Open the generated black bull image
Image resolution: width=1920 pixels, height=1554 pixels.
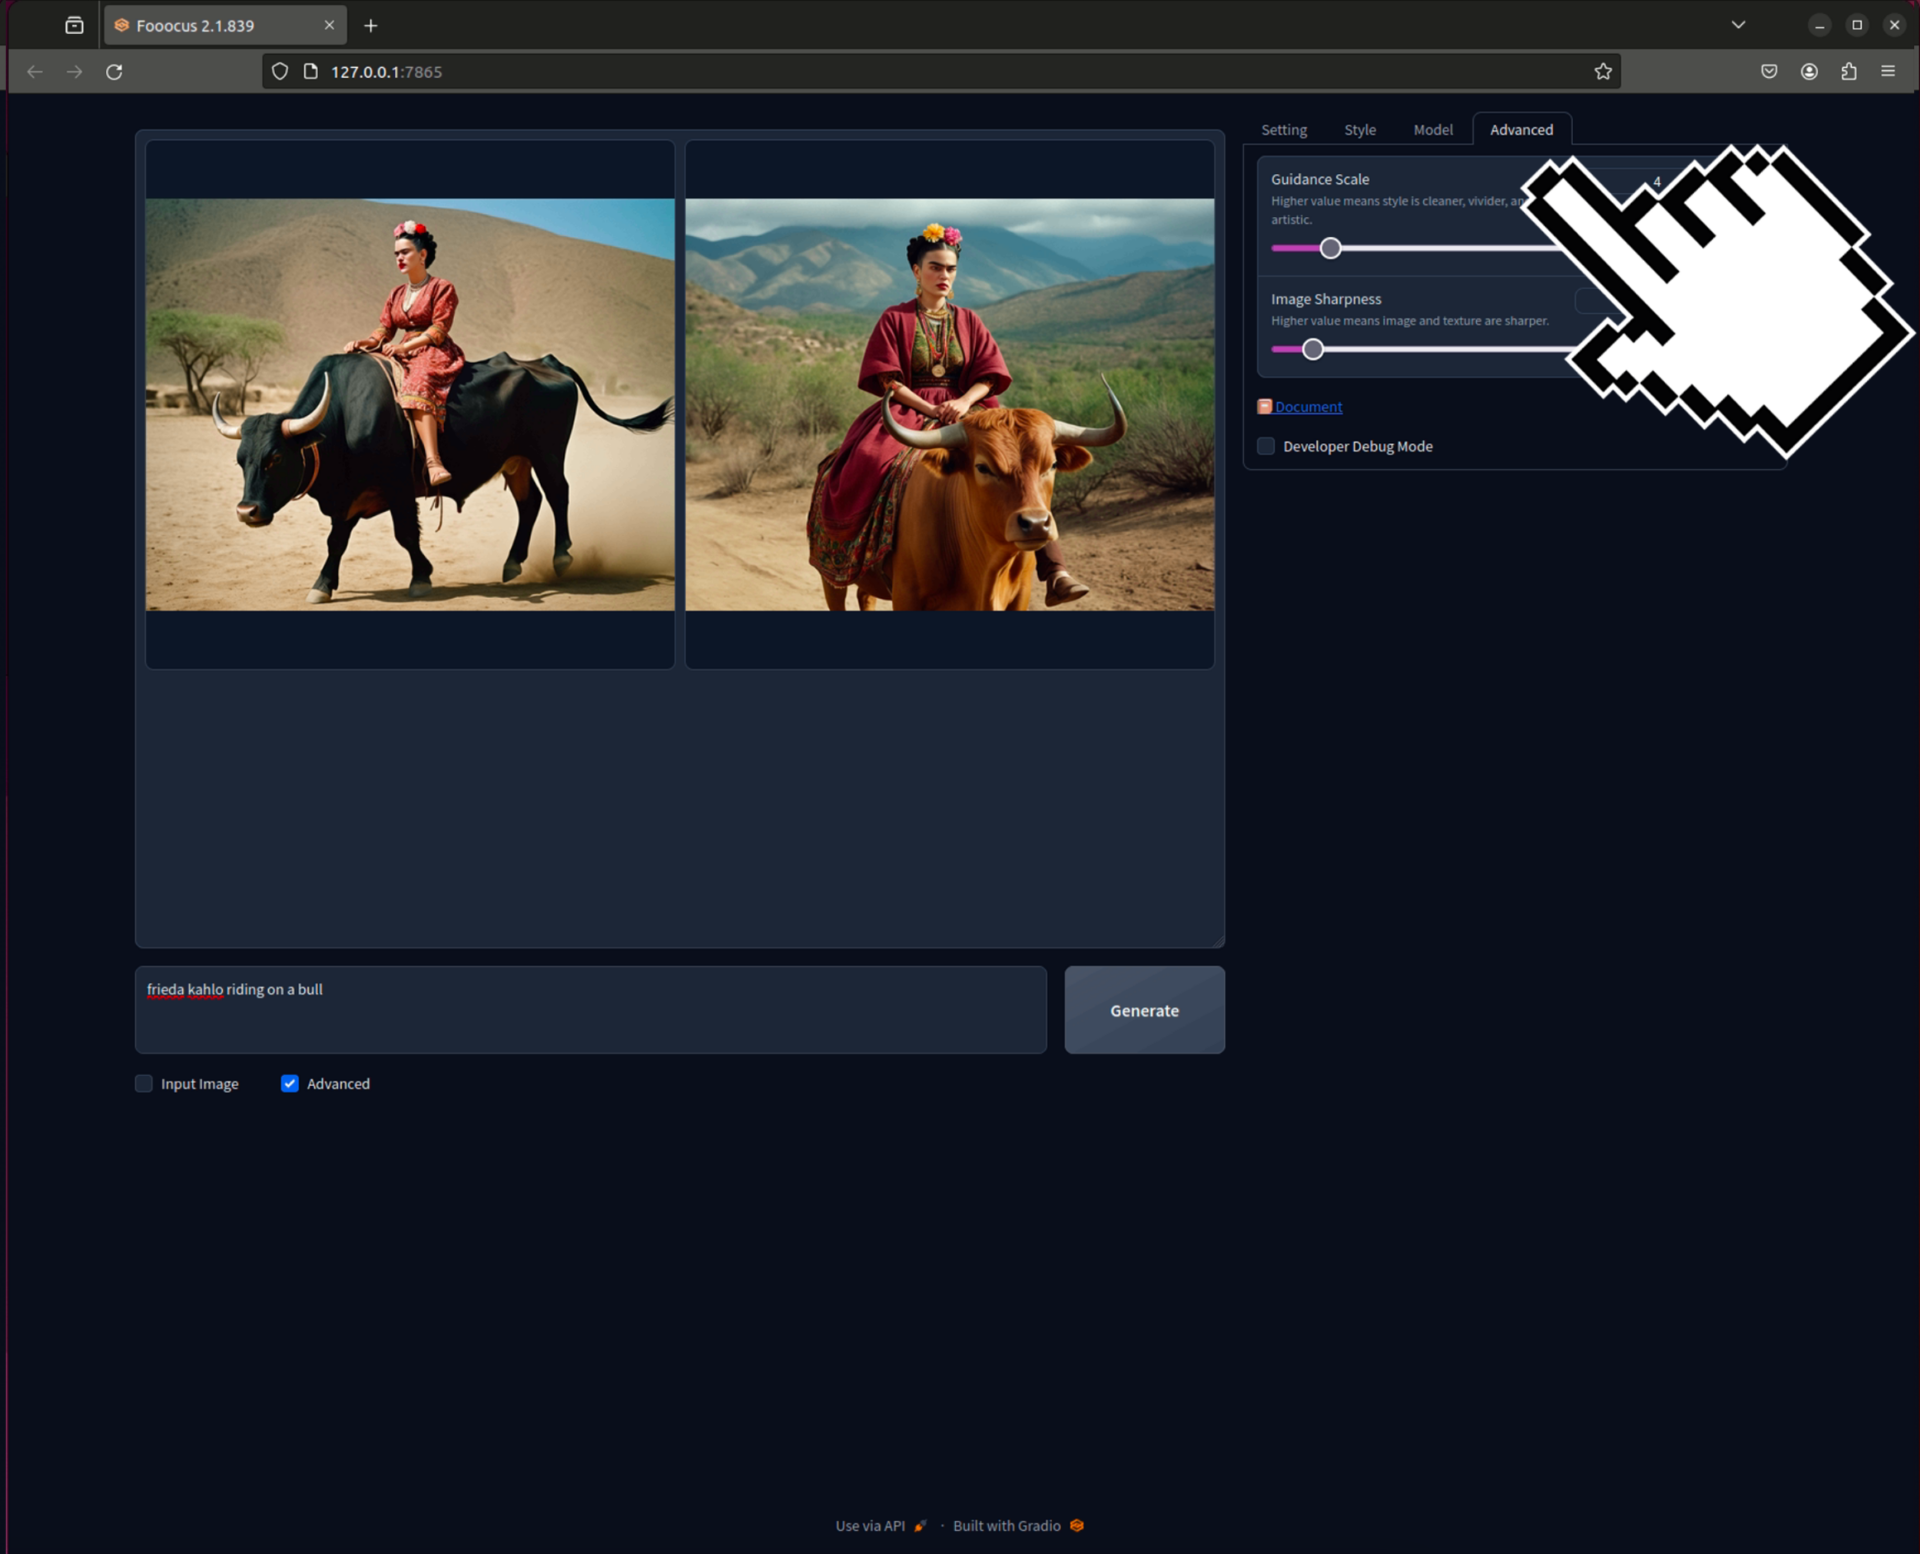click(x=410, y=404)
